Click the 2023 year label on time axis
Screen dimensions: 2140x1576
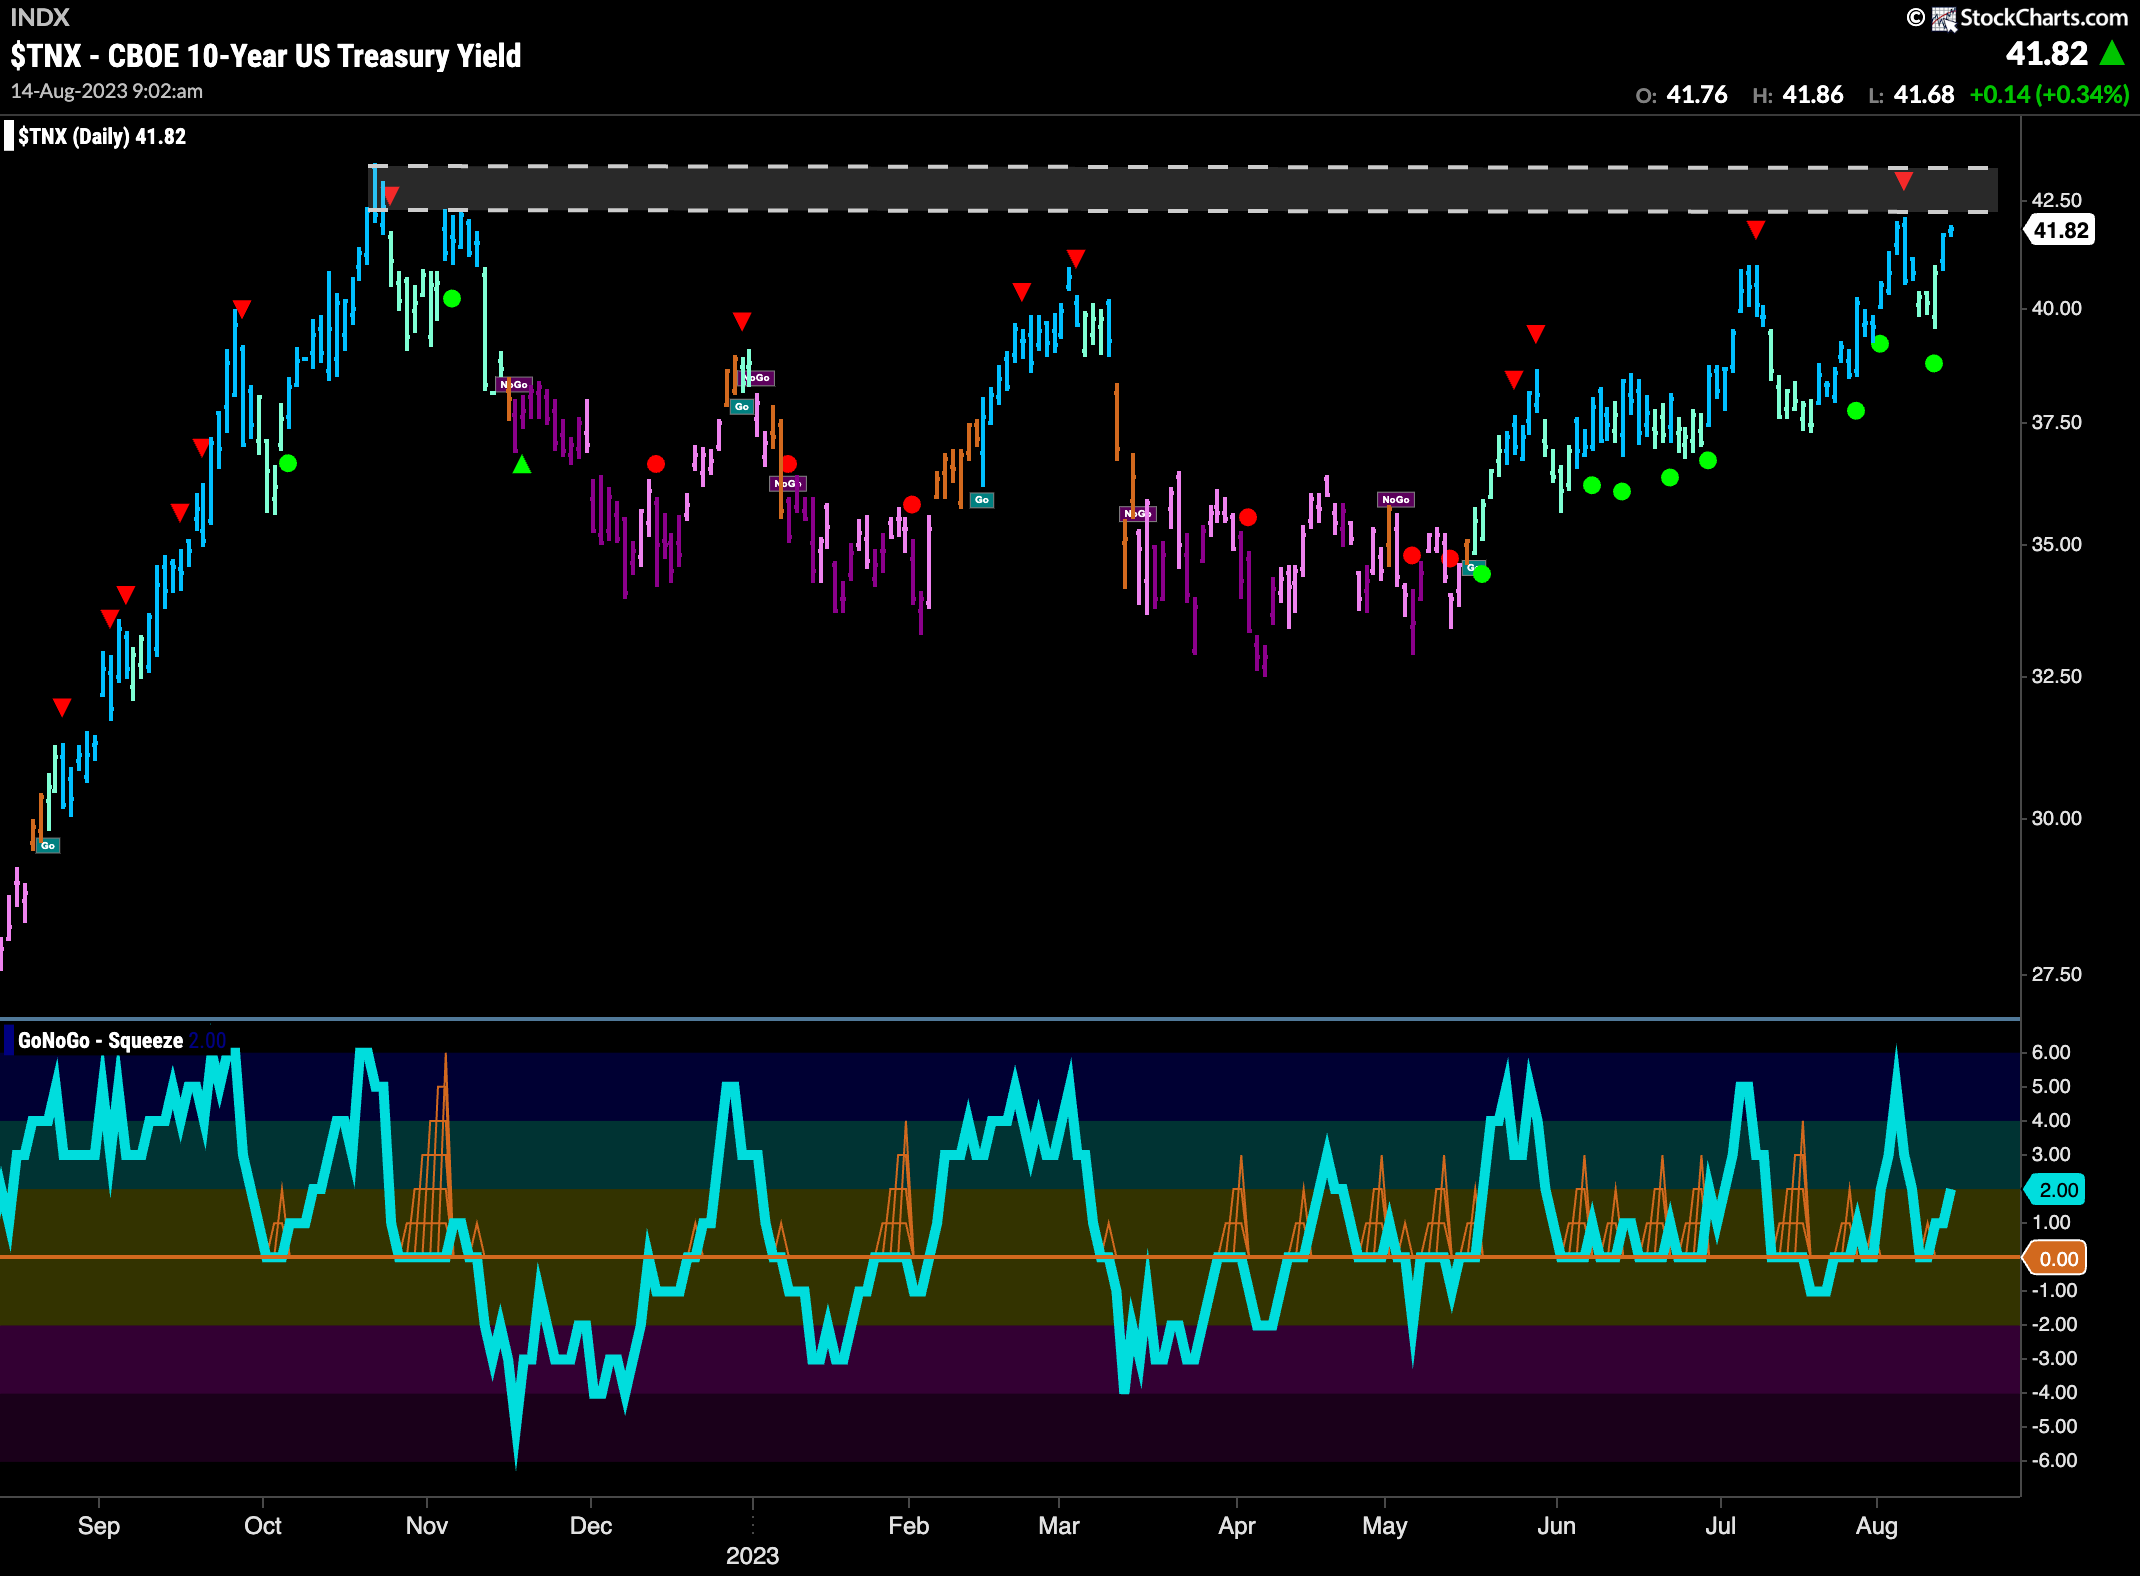752,1556
